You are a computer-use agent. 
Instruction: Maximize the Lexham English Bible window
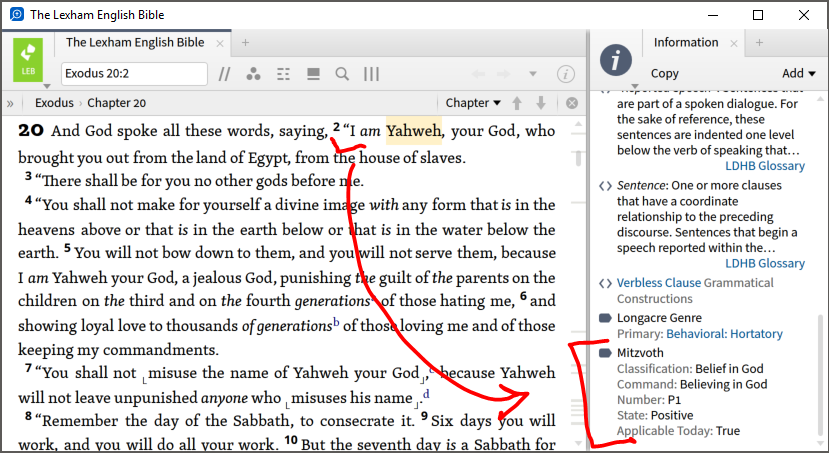[758, 15]
